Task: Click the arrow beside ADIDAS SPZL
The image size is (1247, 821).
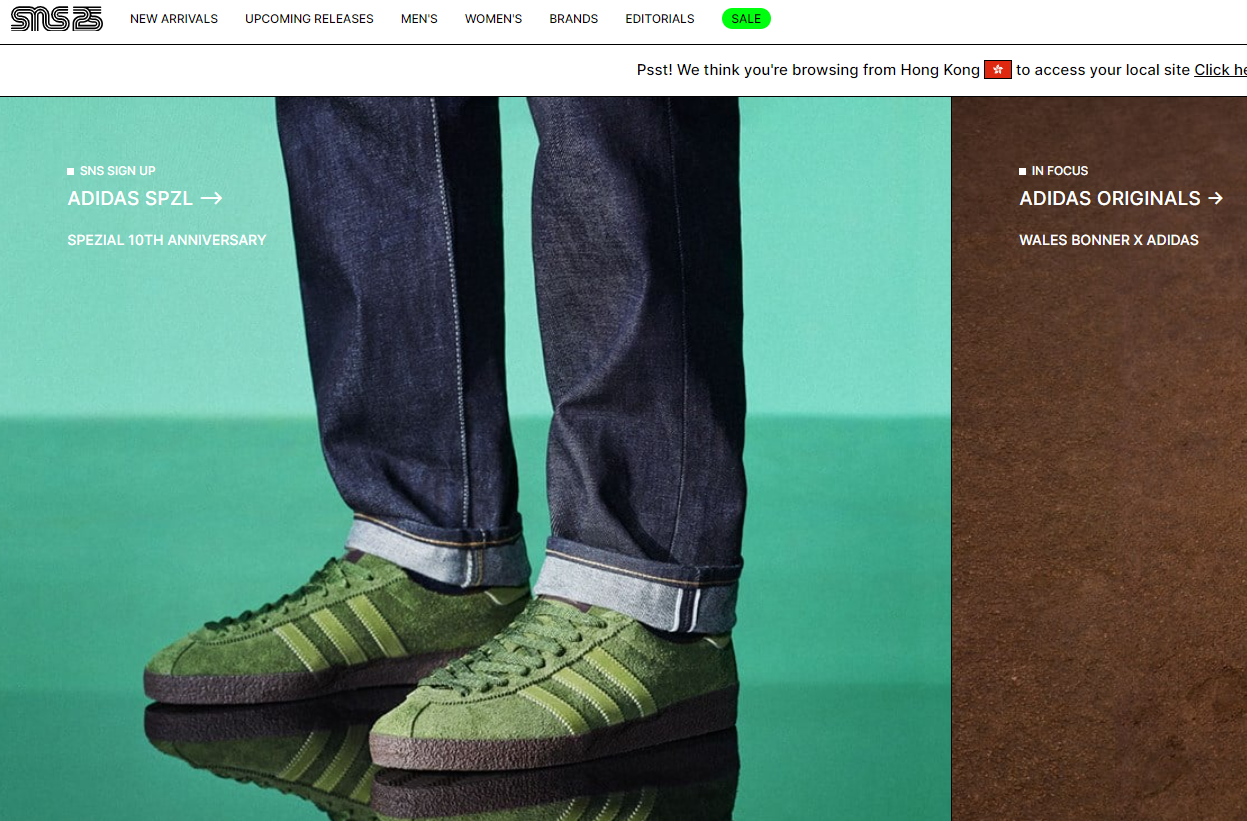Action: pos(211,198)
